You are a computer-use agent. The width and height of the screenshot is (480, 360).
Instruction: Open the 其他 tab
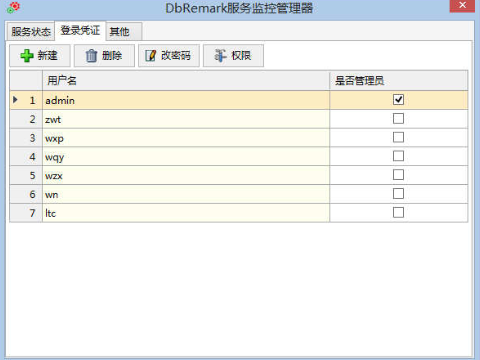(x=124, y=32)
